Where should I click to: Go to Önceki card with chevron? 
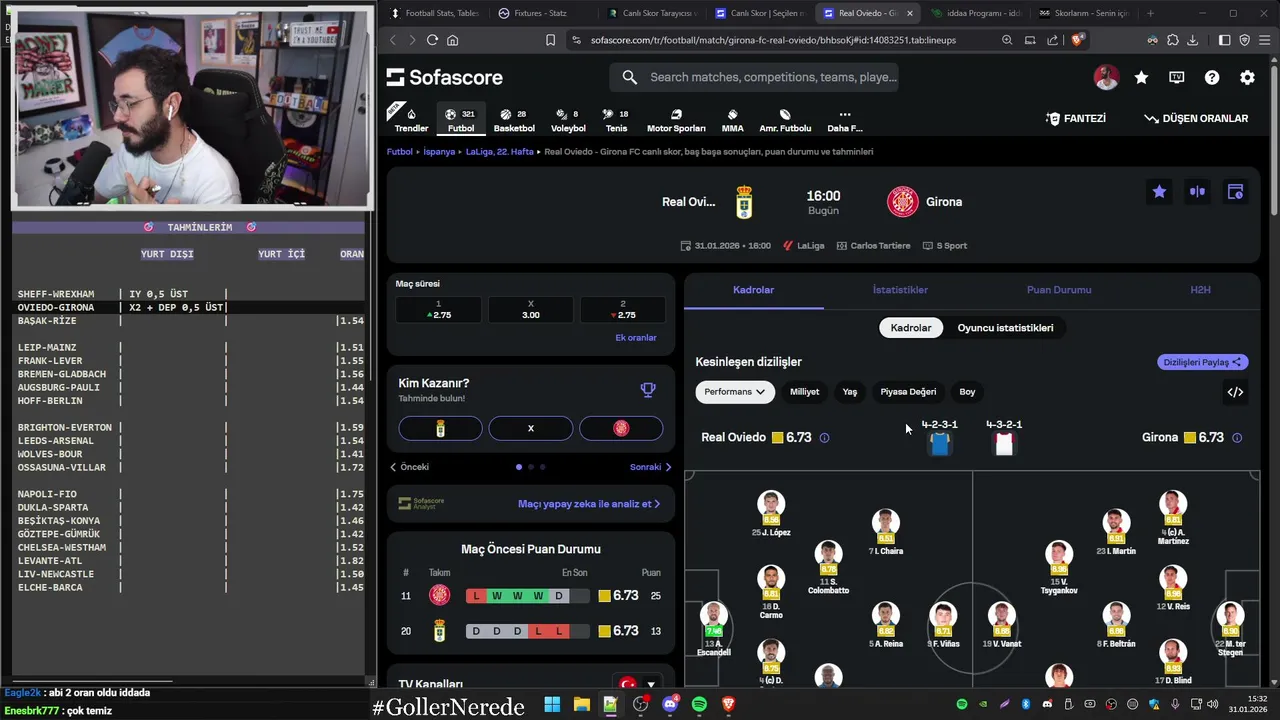click(x=409, y=467)
